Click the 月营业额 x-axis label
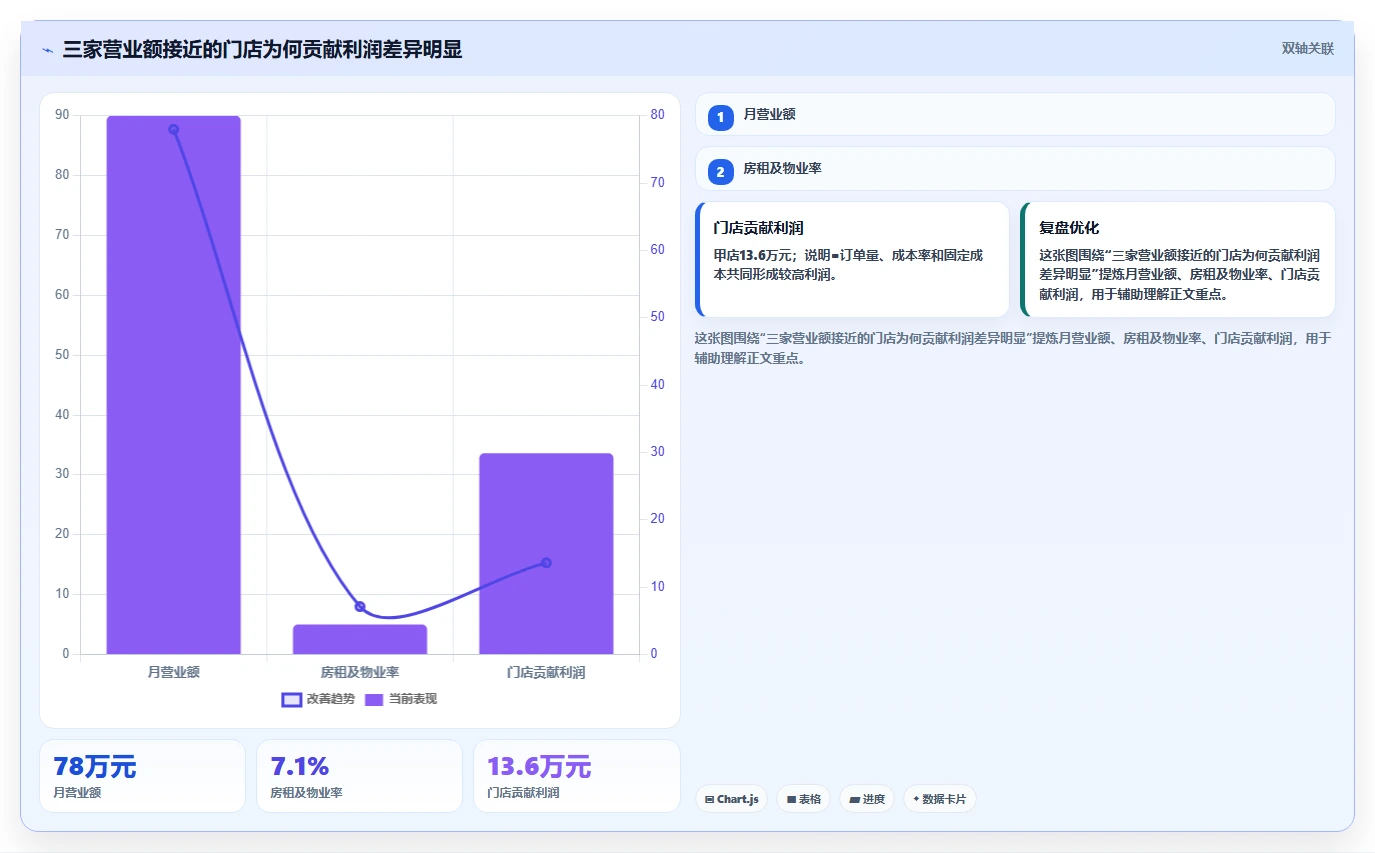 point(173,672)
